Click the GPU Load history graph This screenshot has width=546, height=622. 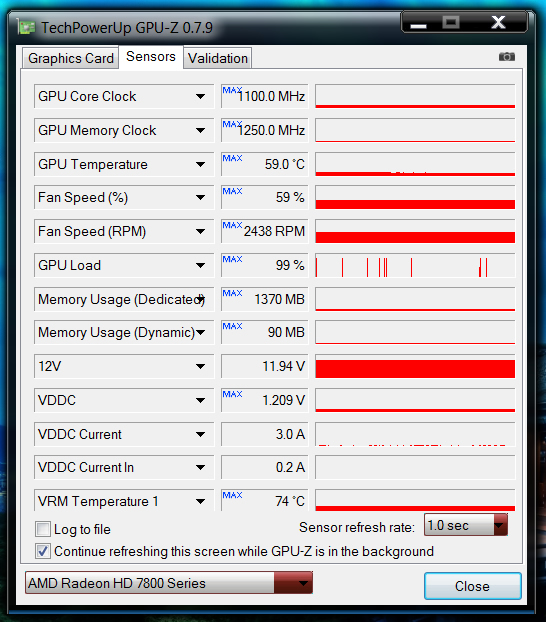[415, 265]
